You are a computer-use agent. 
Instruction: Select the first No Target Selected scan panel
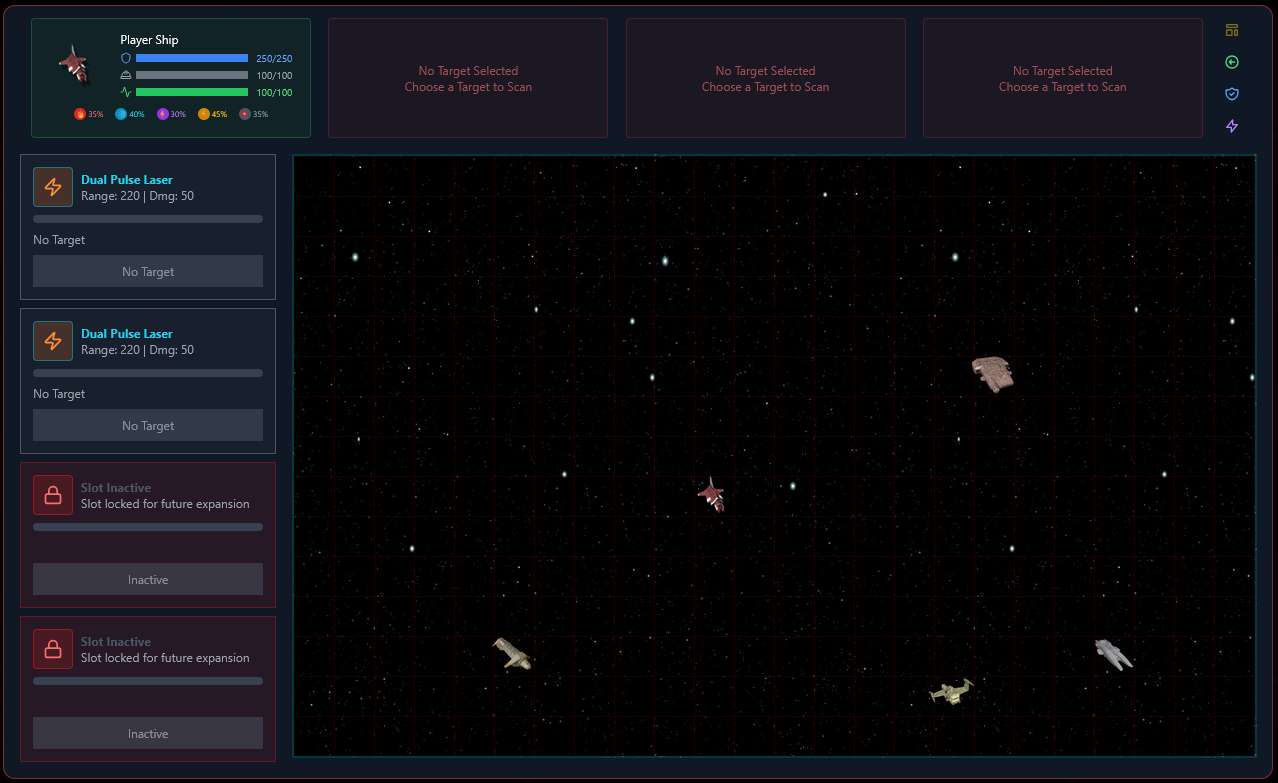[468, 78]
